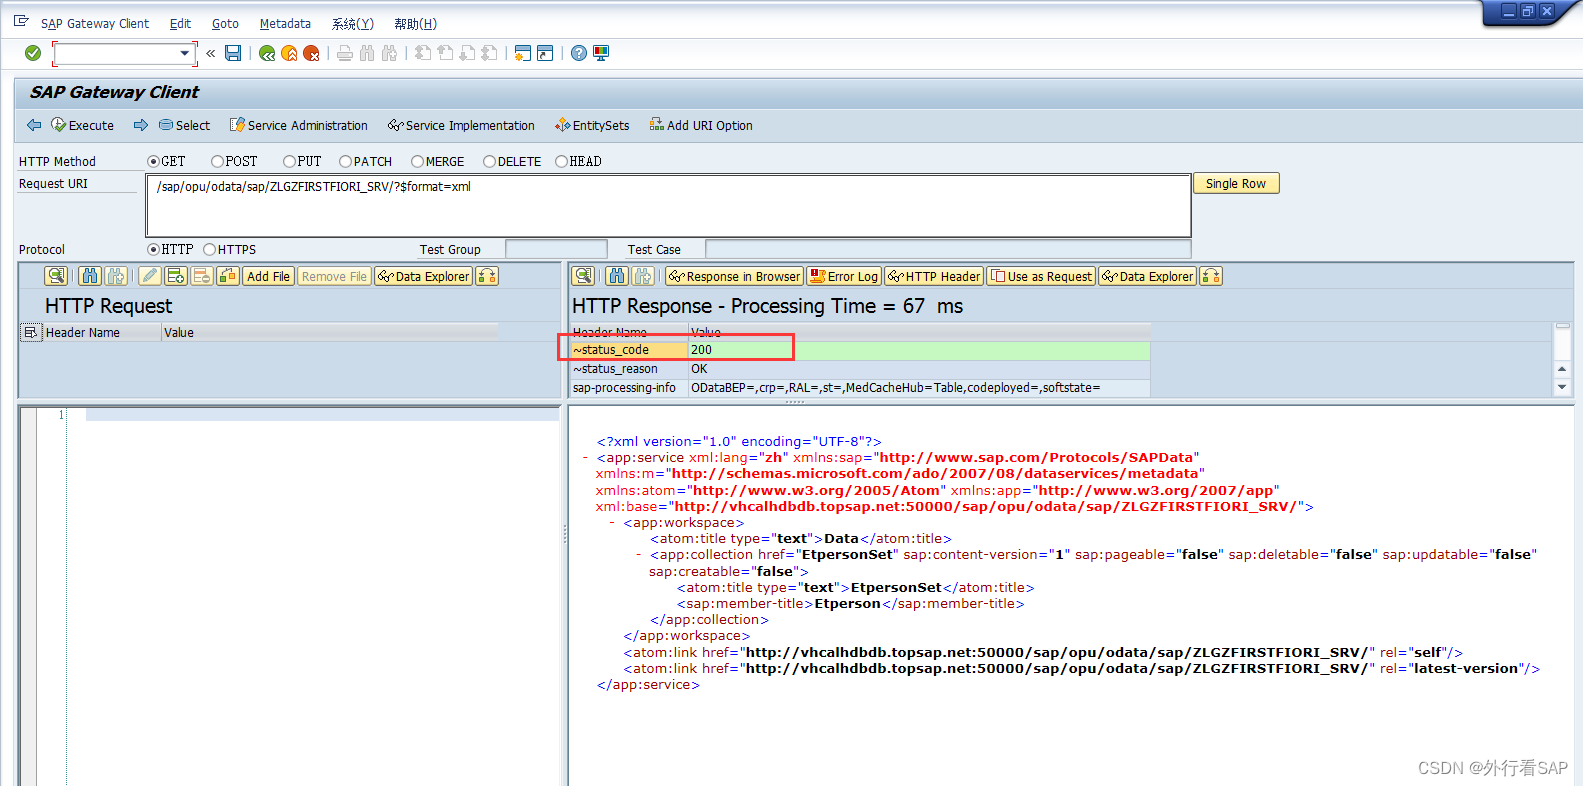Click the icon right of response Data Explorer

[1211, 276]
